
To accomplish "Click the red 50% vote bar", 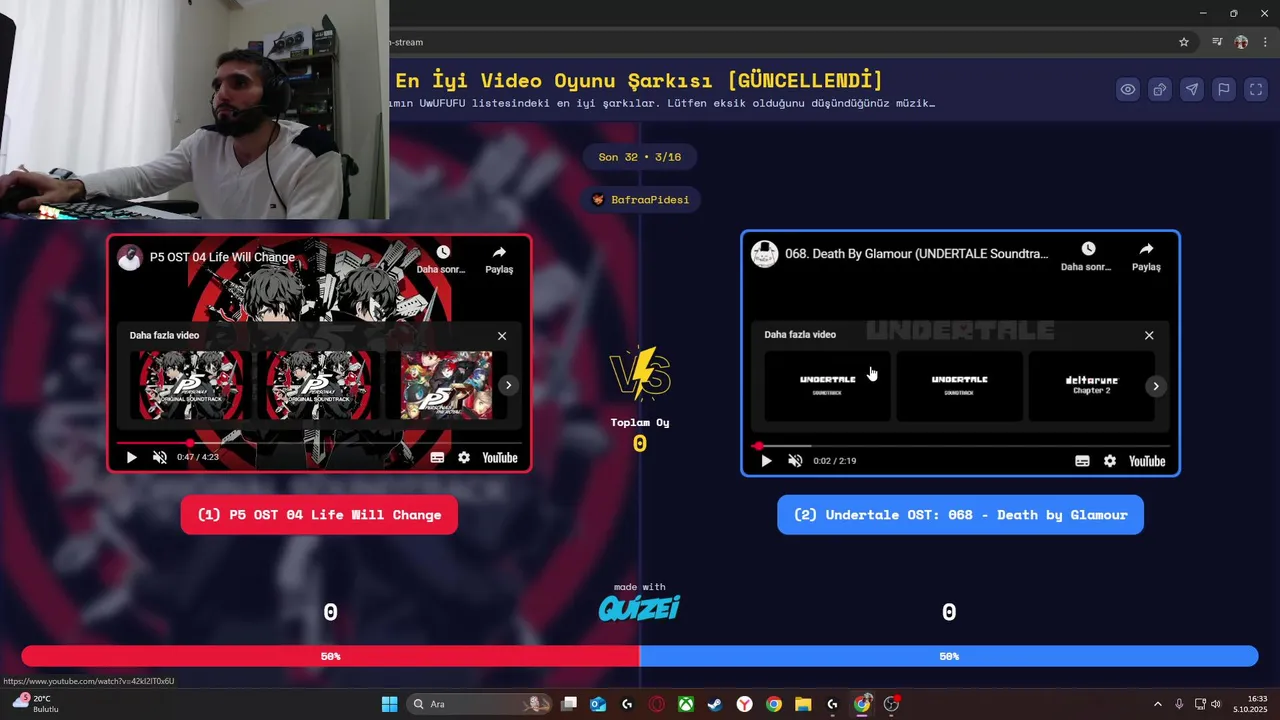I will (330, 656).
